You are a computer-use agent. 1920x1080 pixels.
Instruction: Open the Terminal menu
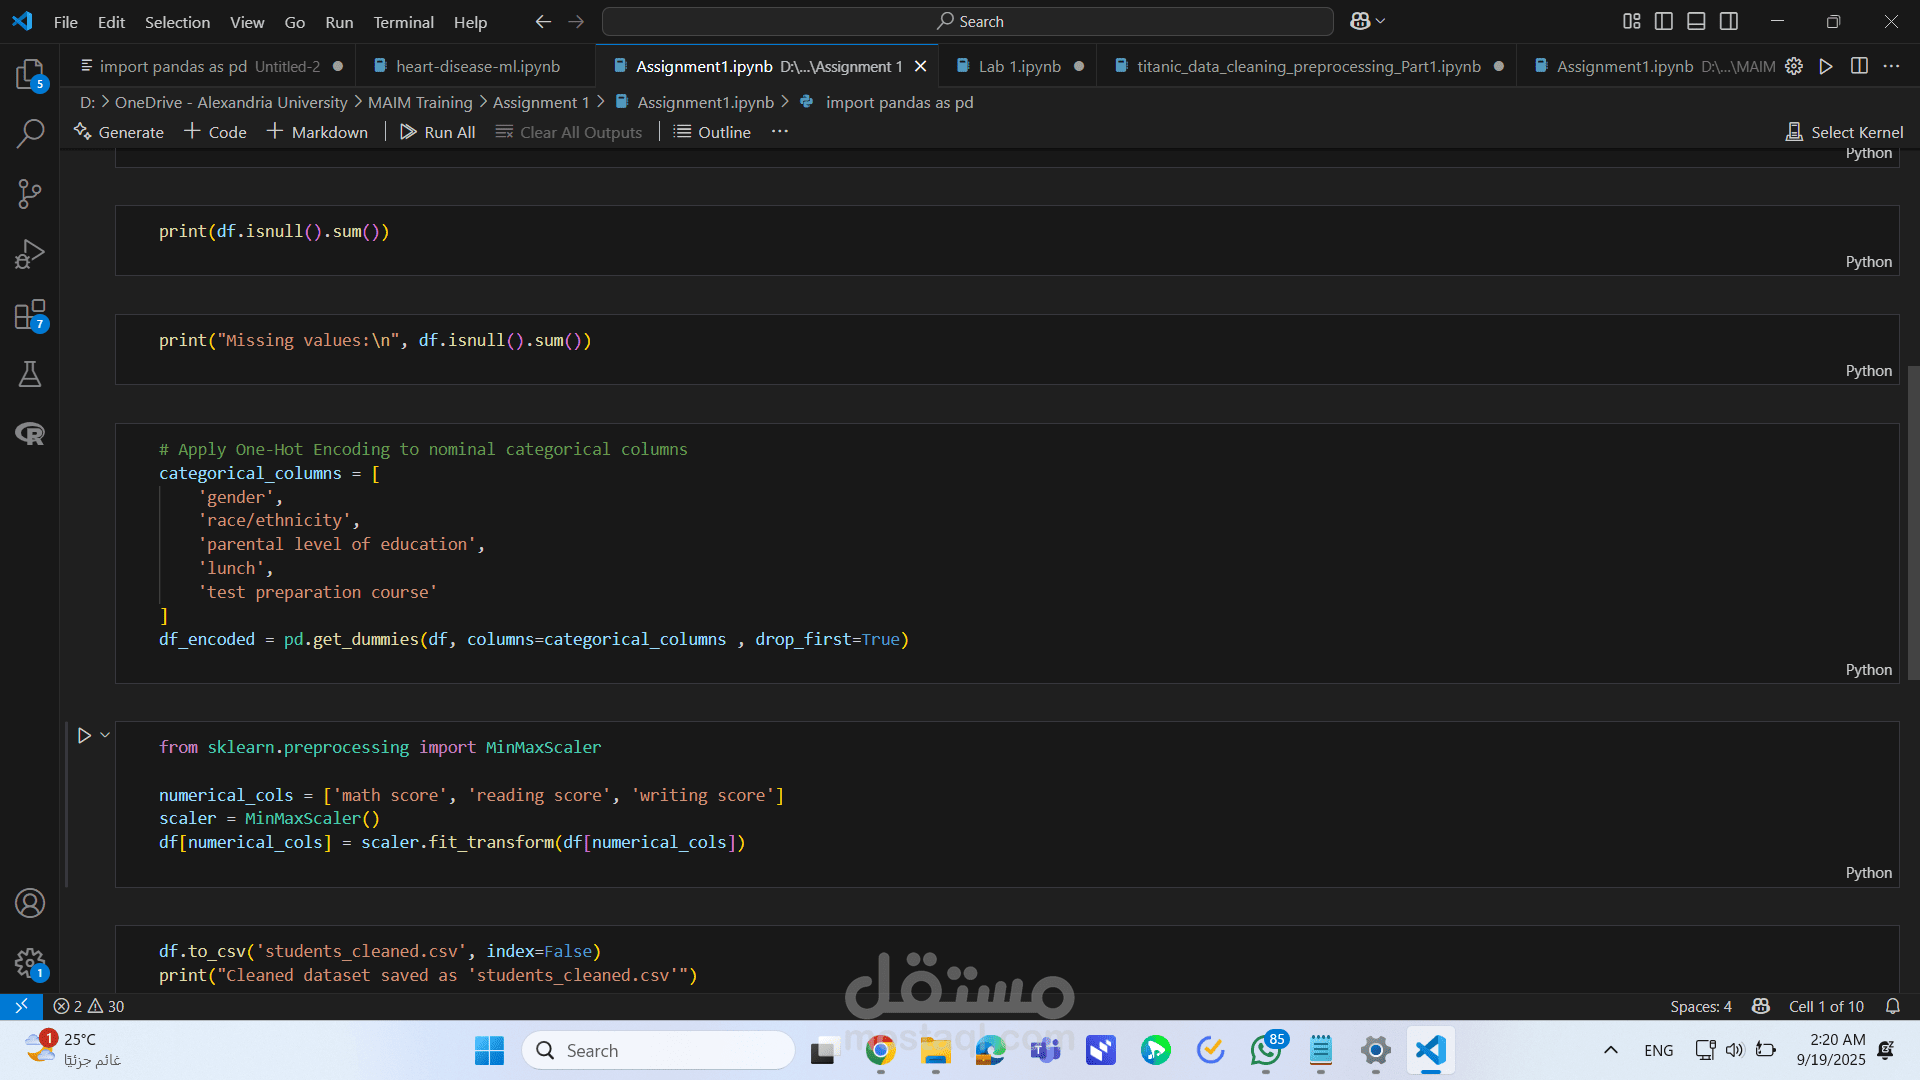coord(403,22)
